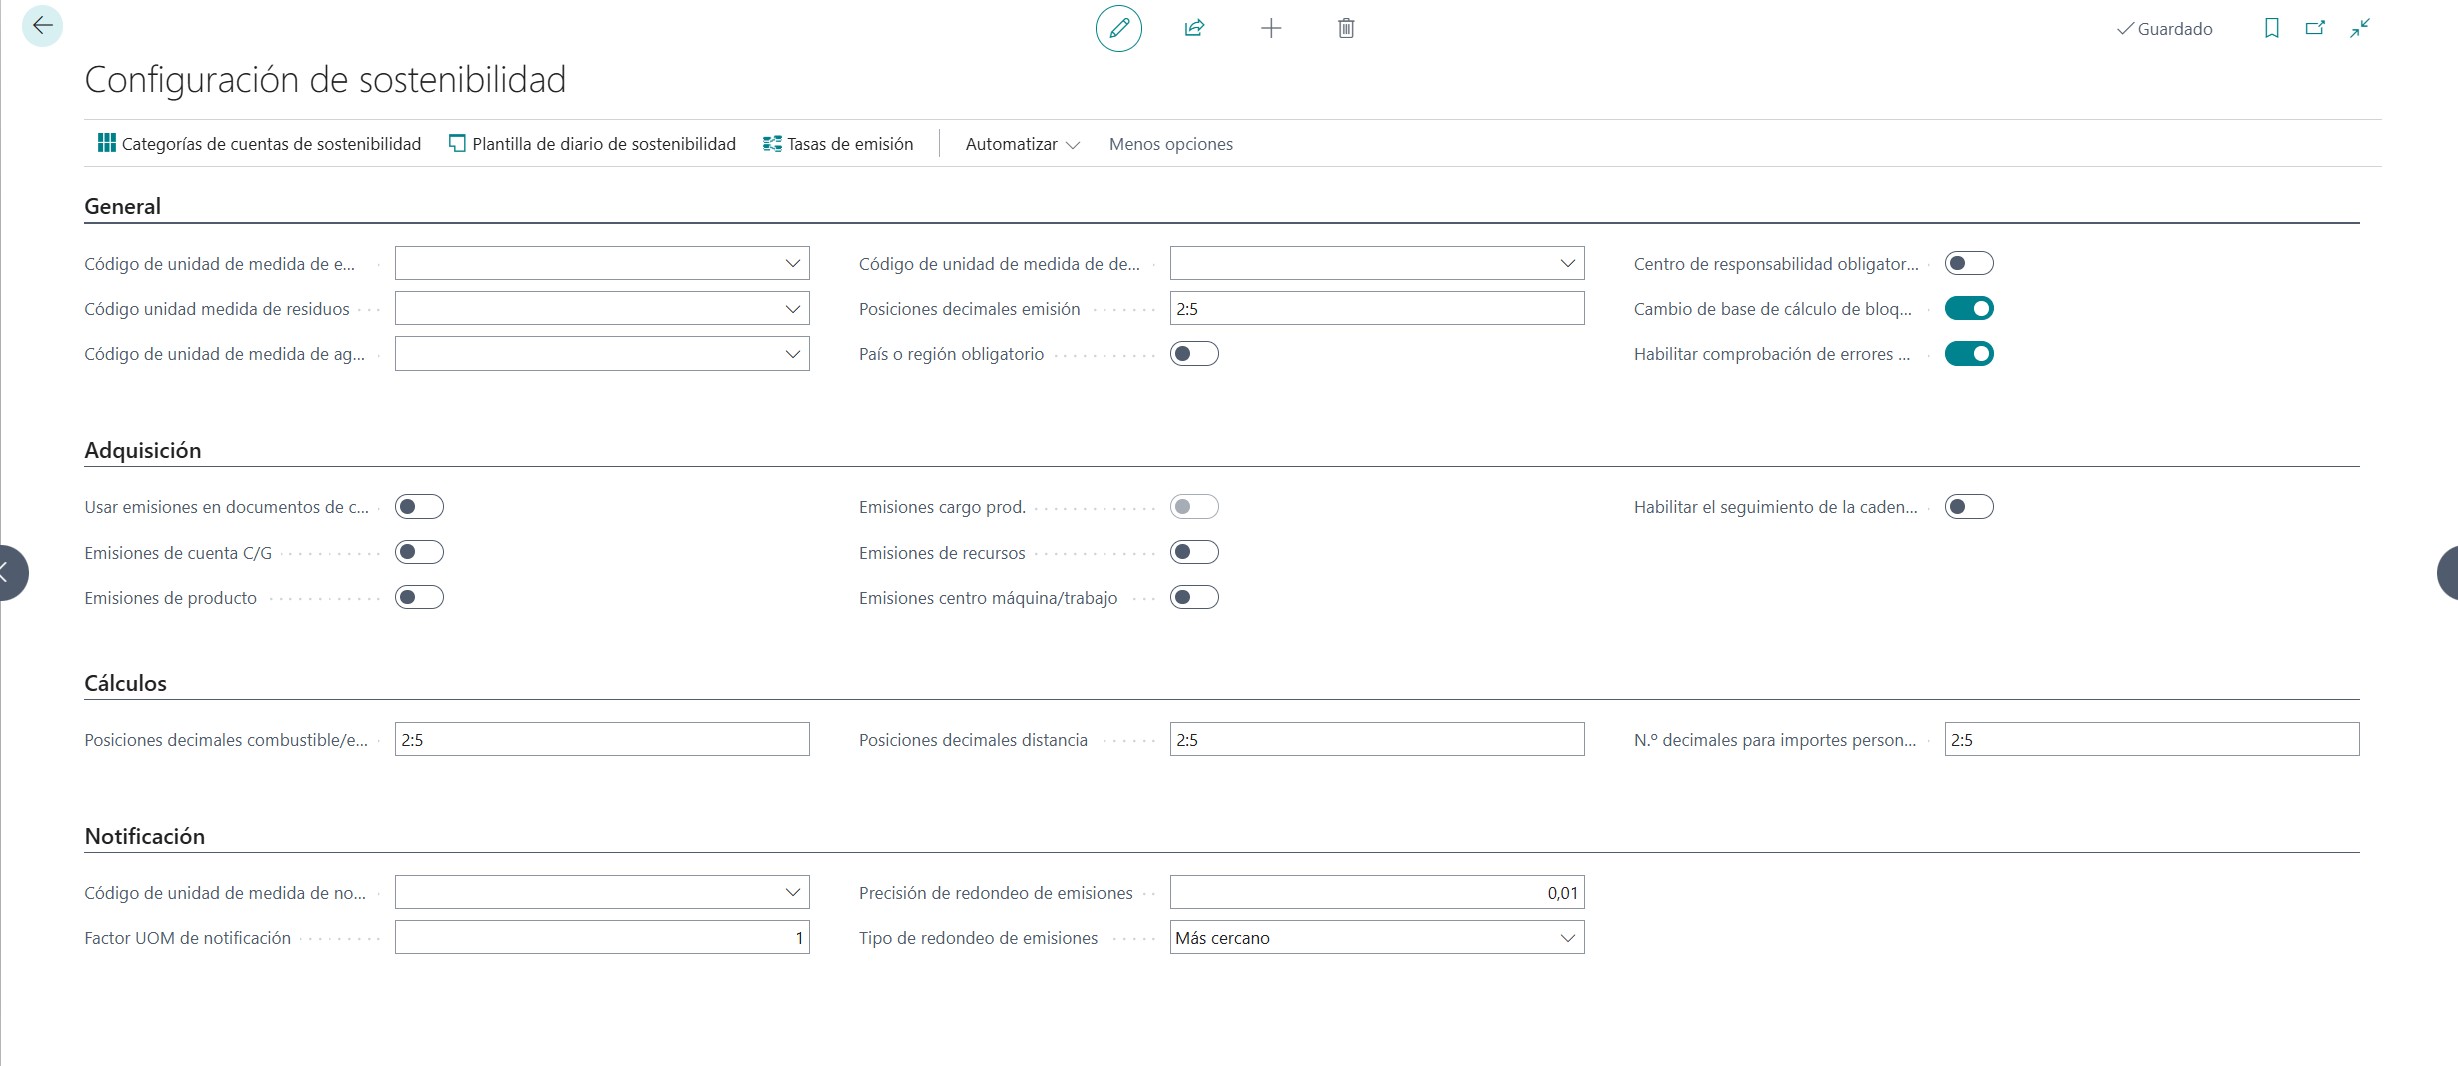
Task: Toggle Centro de responsabilidad obligatorio switch
Action: click(1969, 263)
